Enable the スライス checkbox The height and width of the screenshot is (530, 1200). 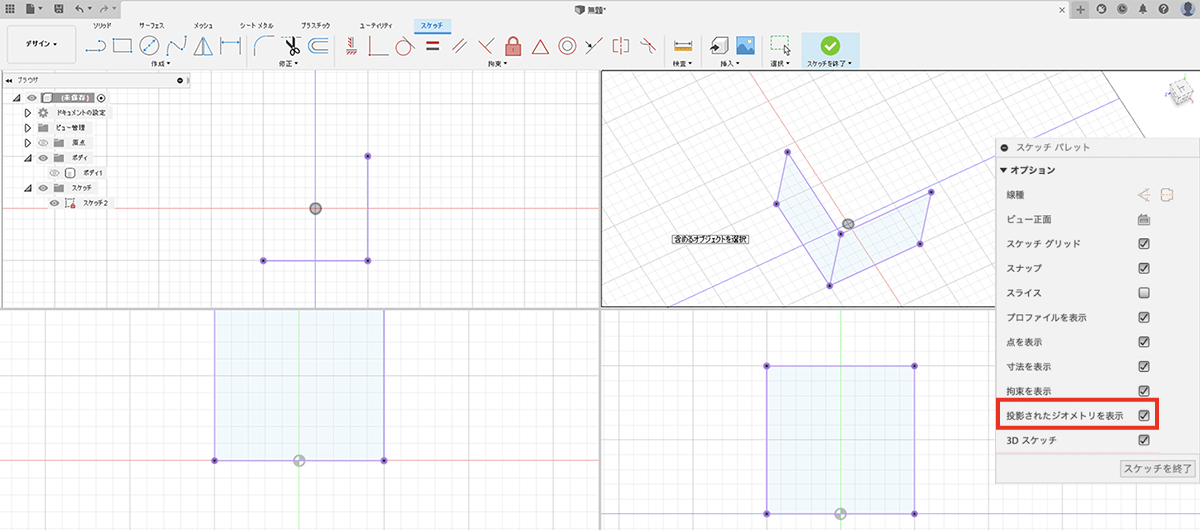coord(1144,293)
